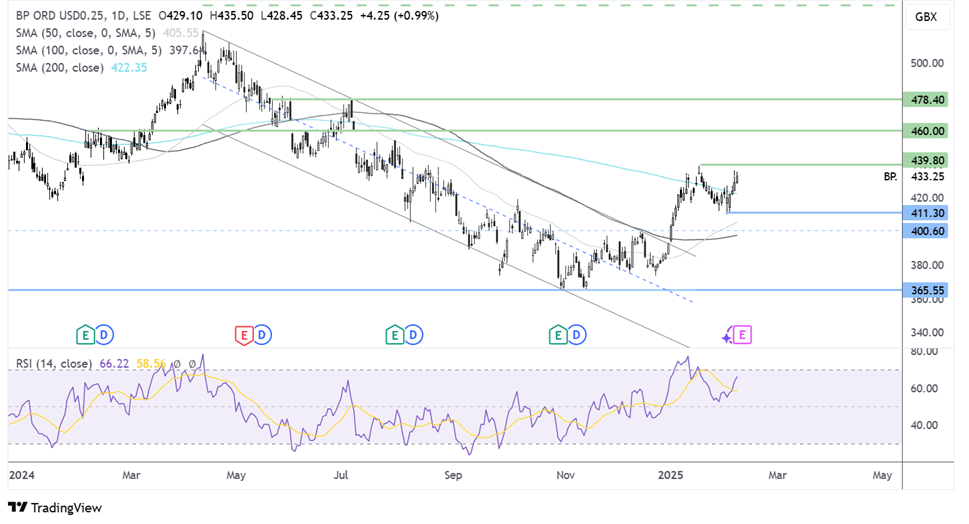Click the SMA 200 value 422.35
This screenshot has width=969, height=524.
(x=129, y=67)
